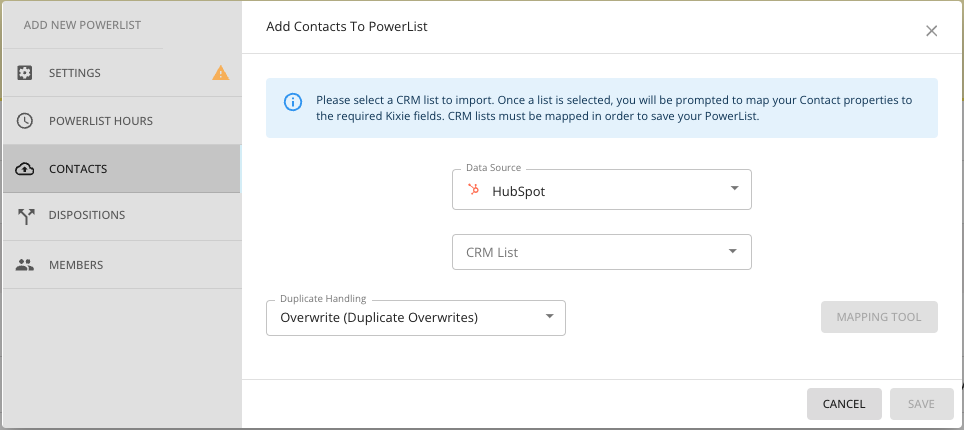This screenshot has width=964, height=430.
Task: Click the Save button
Action: (922, 404)
